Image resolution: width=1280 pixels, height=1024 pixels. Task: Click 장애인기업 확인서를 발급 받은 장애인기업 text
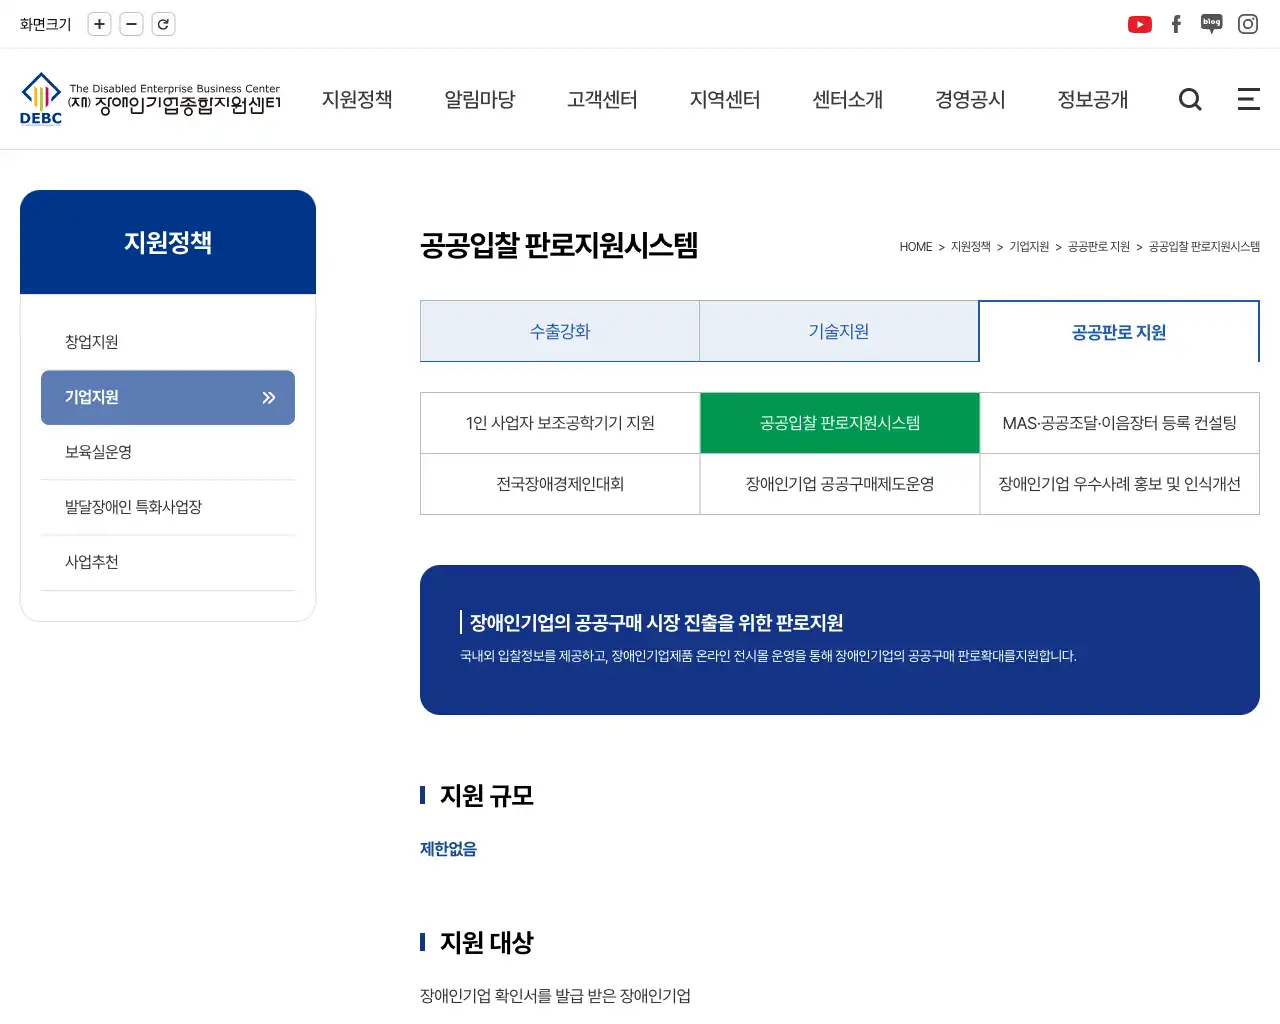click(x=555, y=996)
